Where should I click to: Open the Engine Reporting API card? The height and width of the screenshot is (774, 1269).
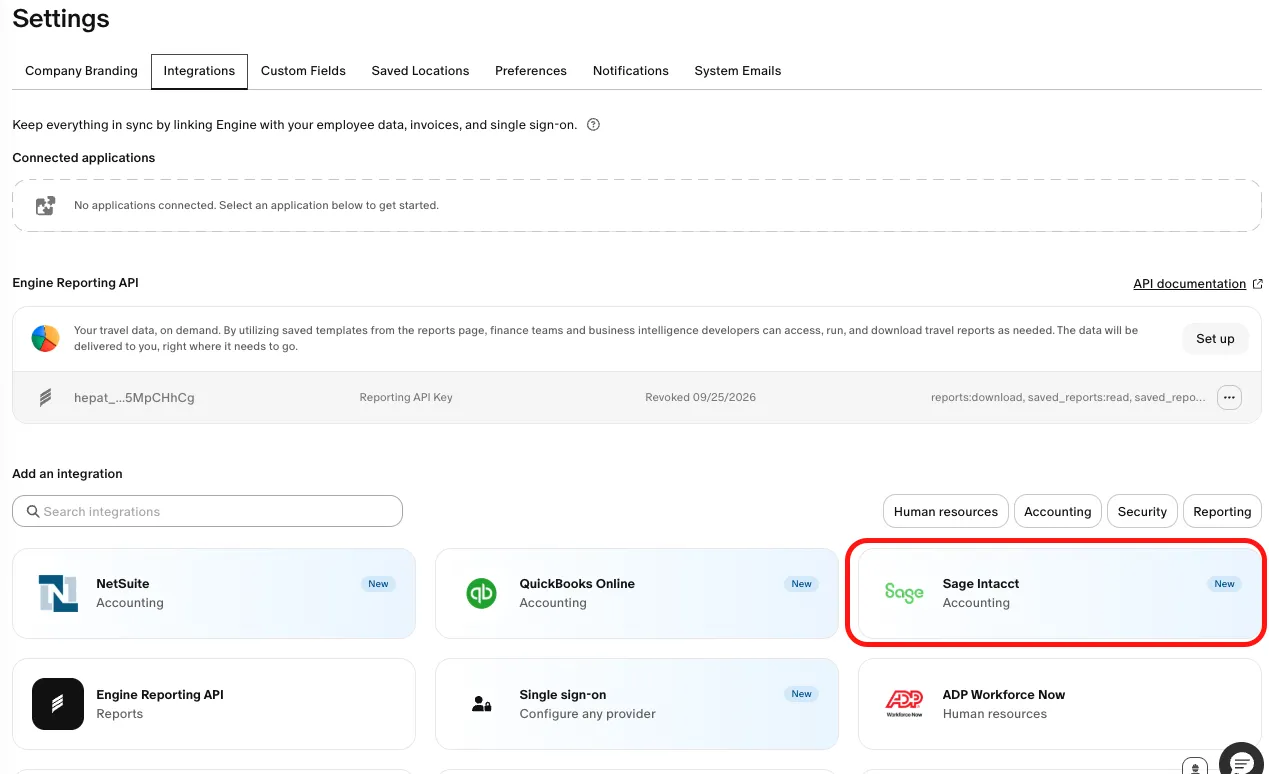click(x=214, y=704)
